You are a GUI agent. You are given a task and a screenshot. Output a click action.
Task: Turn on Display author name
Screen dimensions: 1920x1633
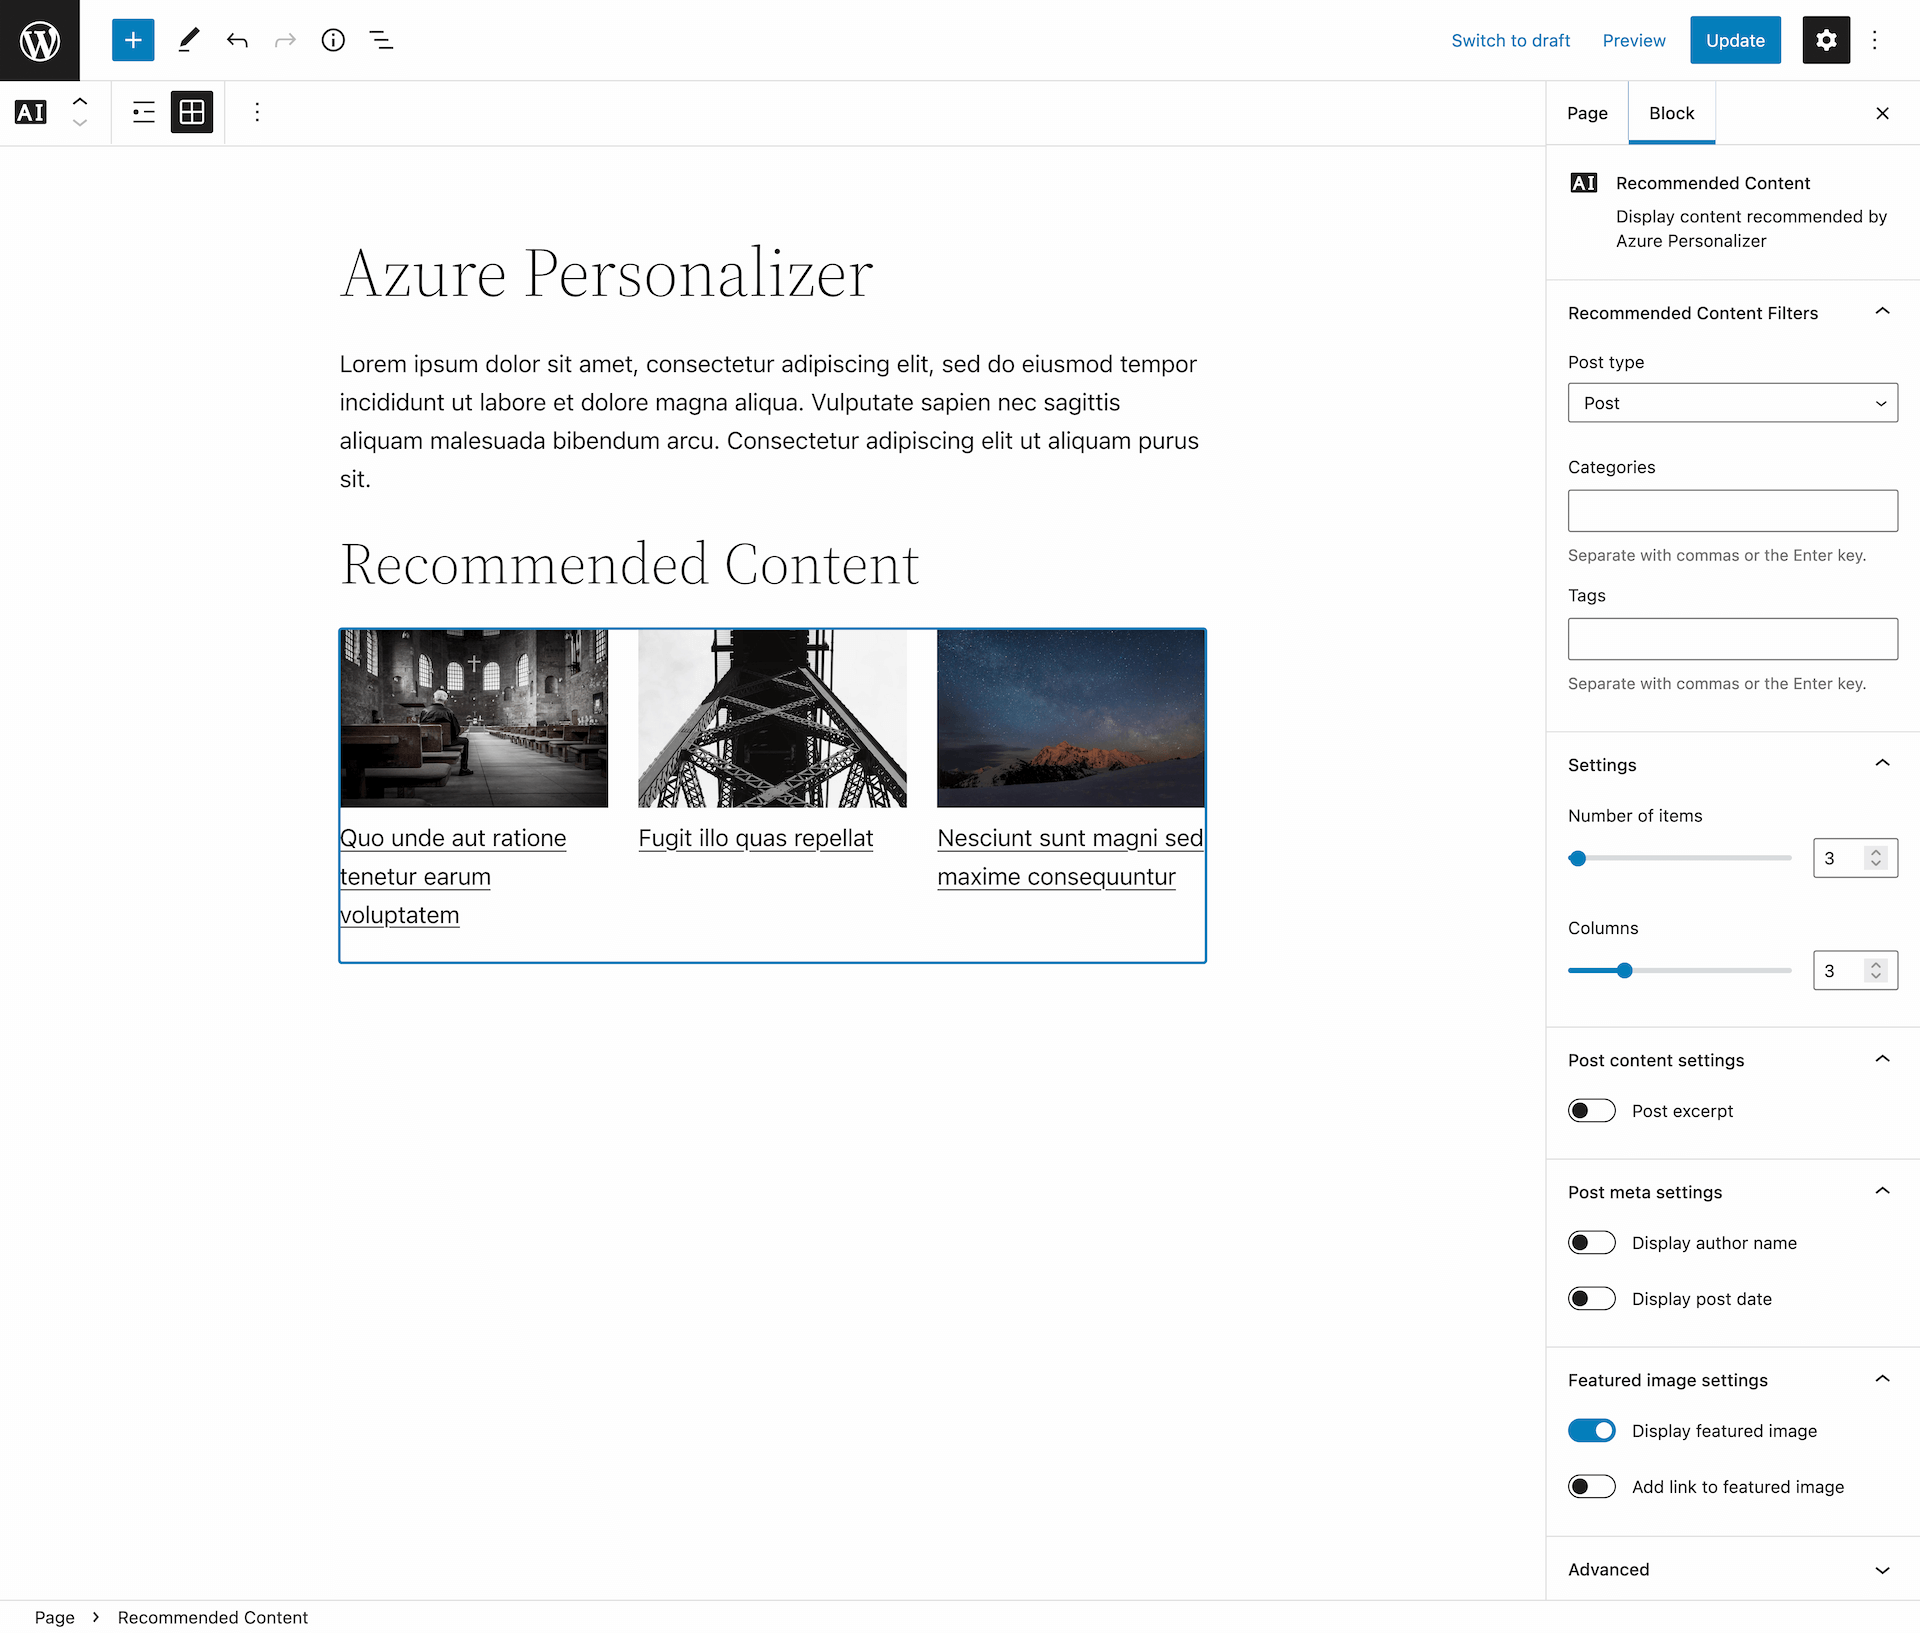point(1591,1242)
